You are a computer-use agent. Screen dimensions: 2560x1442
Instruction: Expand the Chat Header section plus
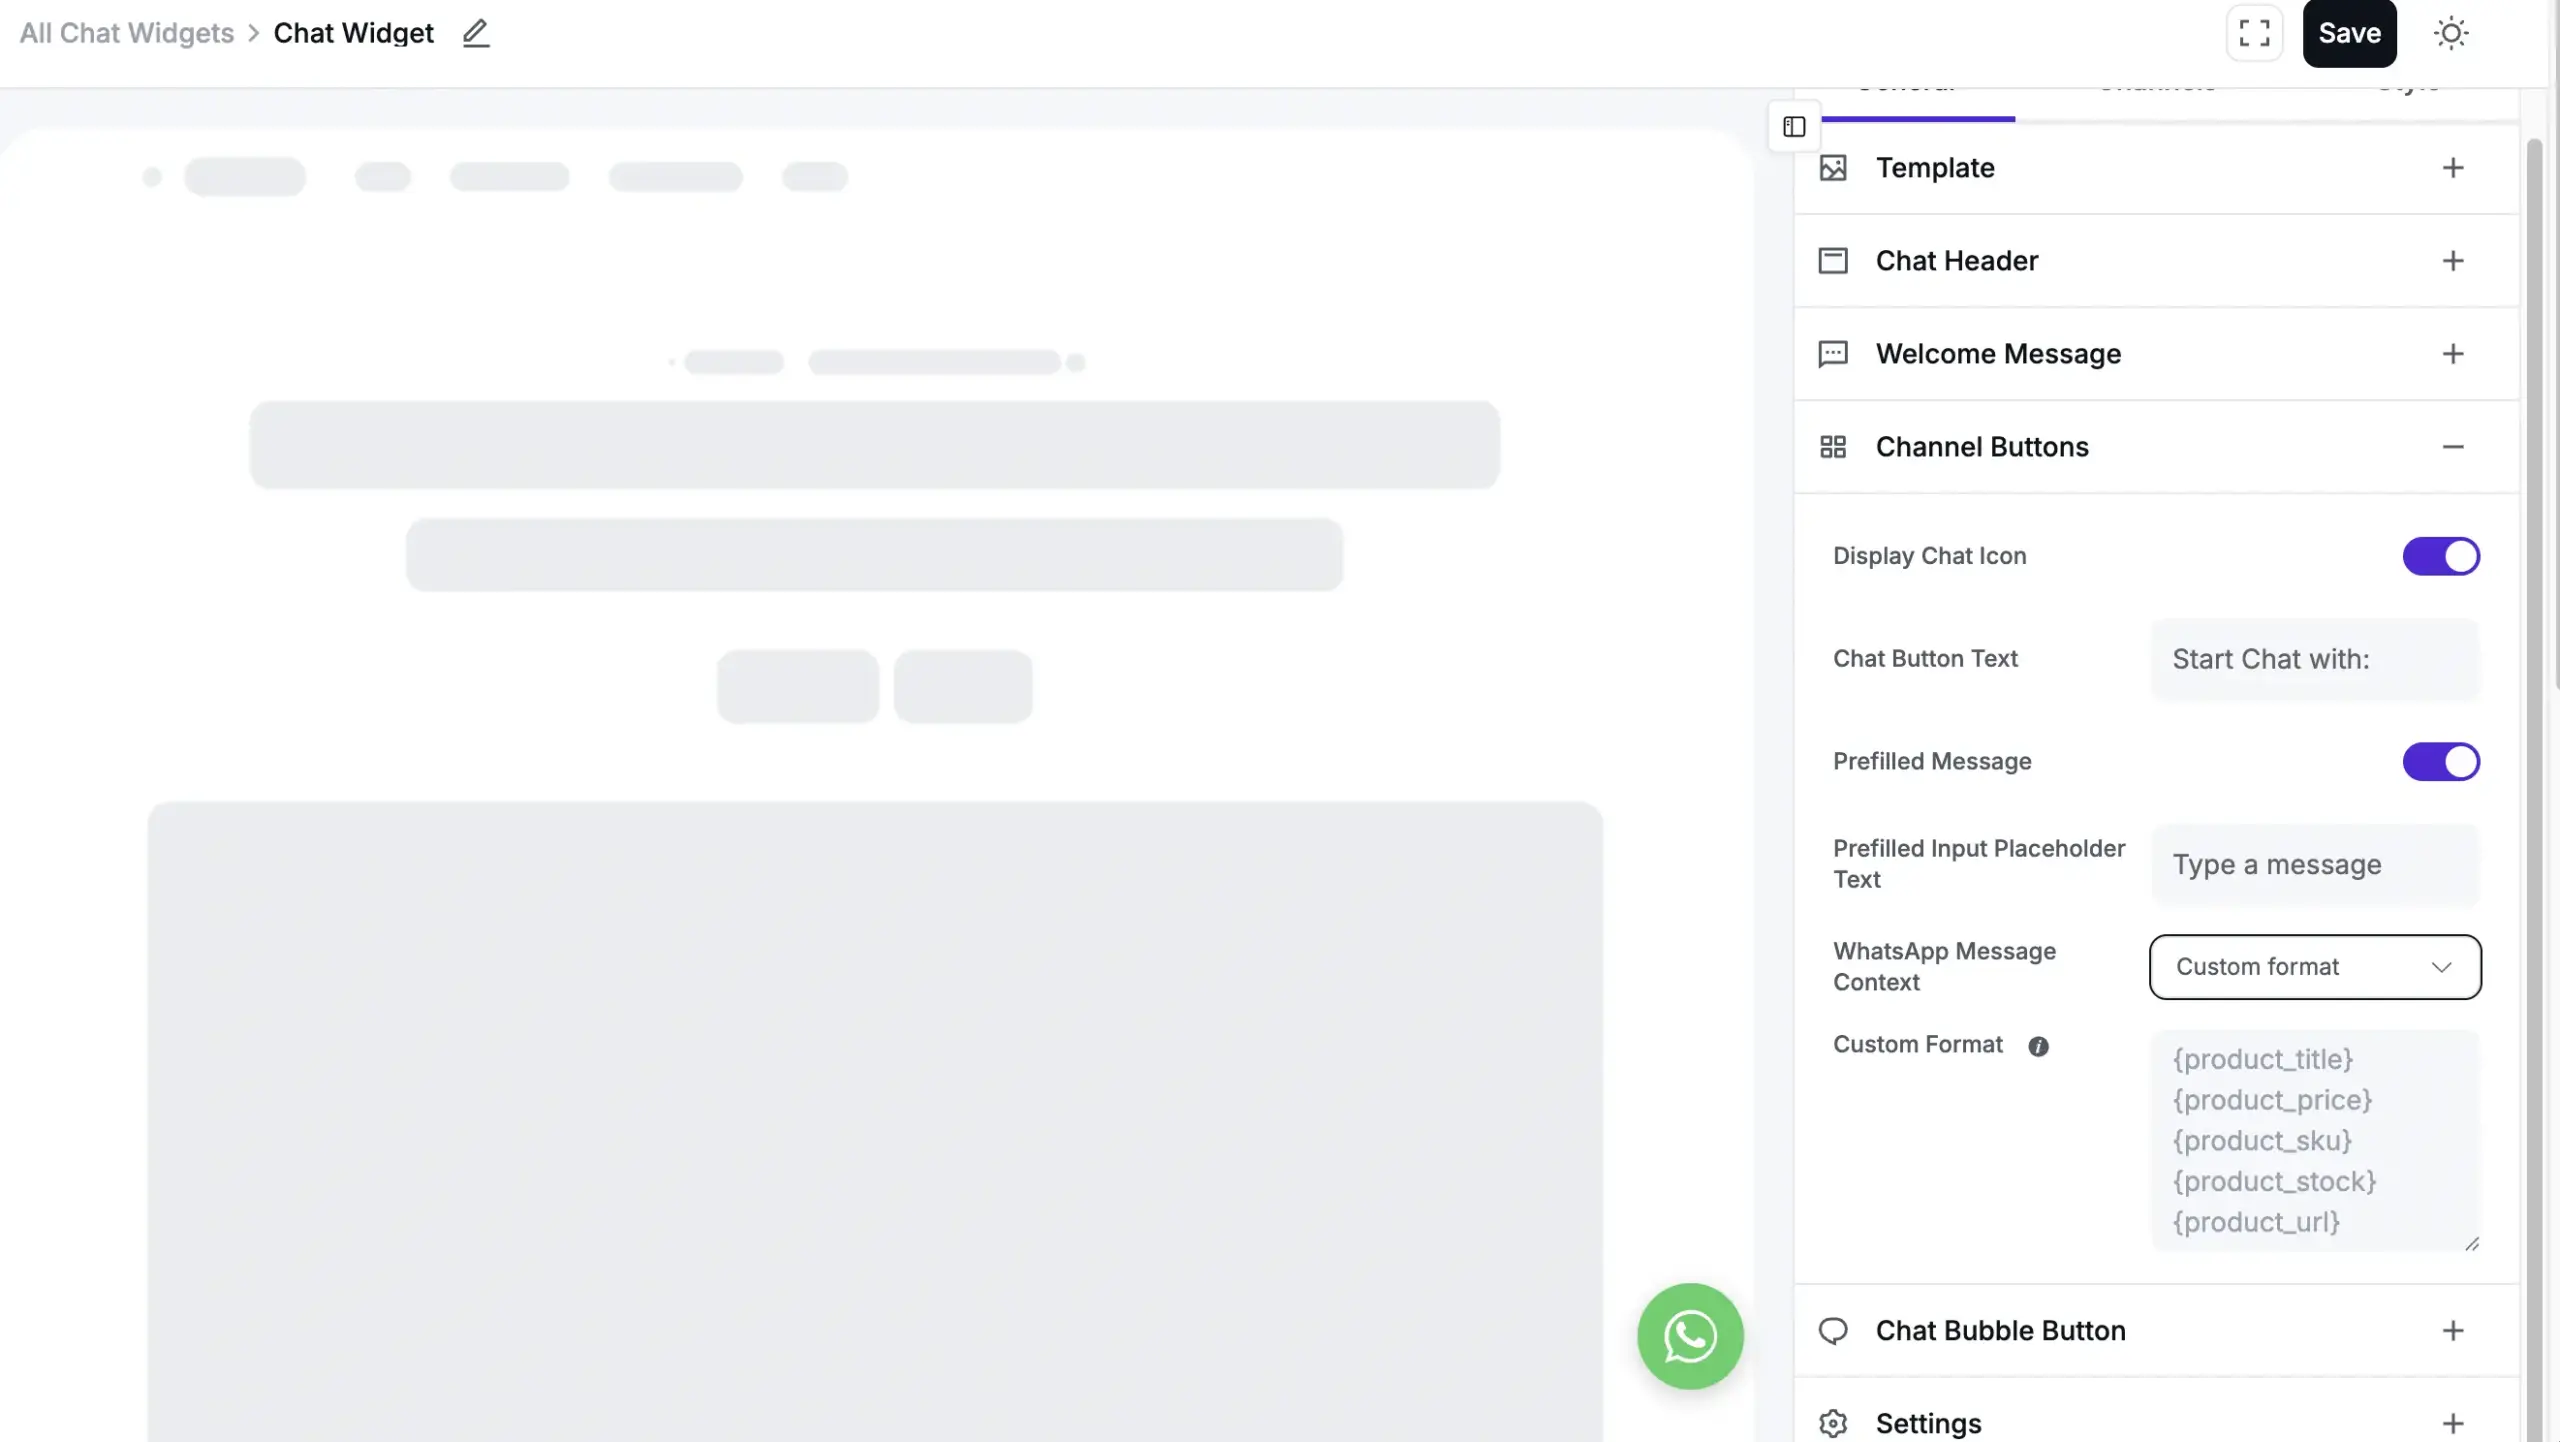[x=2452, y=261]
